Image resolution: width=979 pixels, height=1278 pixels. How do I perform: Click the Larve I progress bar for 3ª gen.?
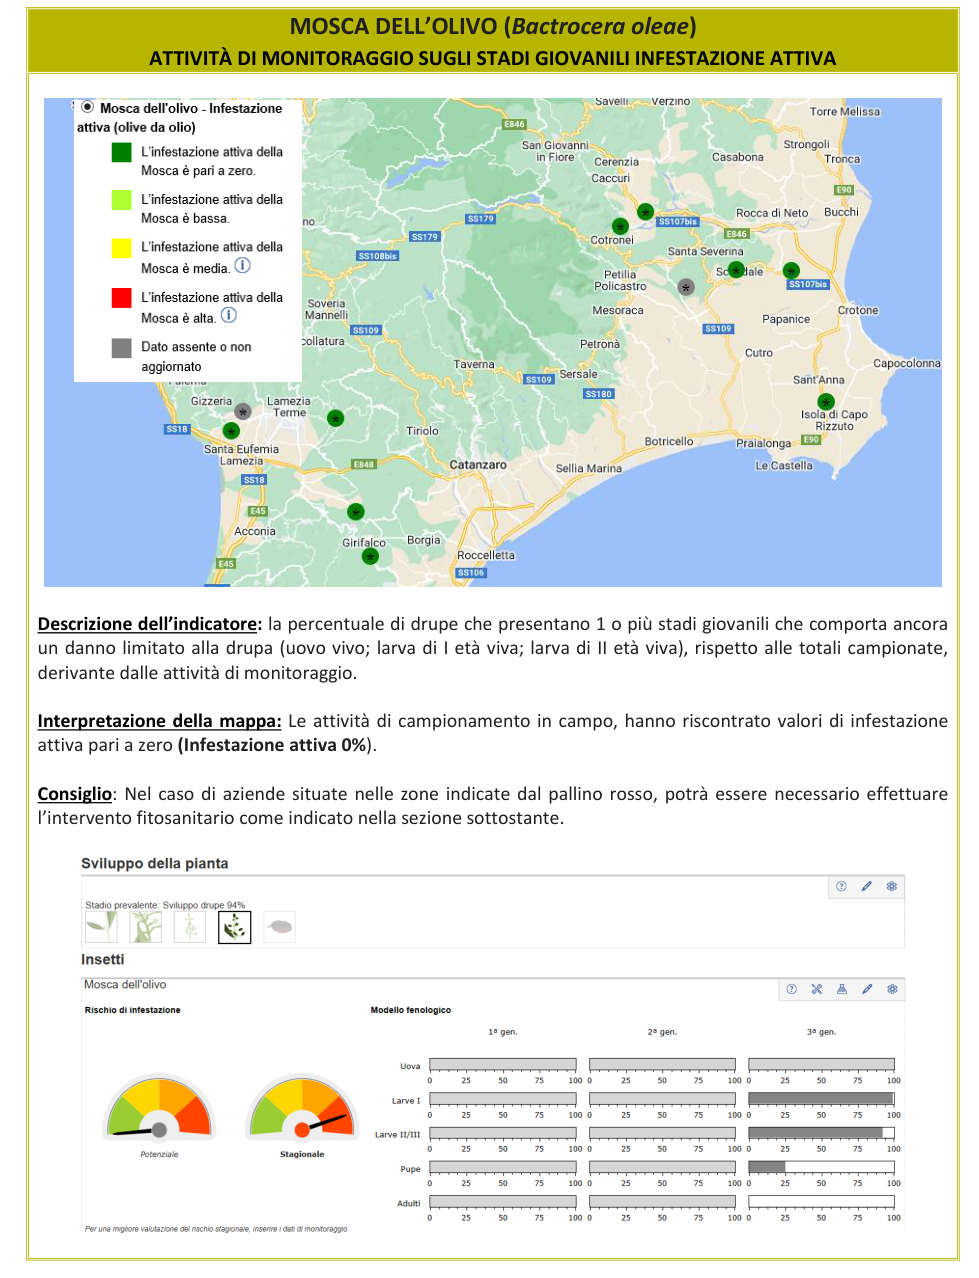pos(821,1099)
